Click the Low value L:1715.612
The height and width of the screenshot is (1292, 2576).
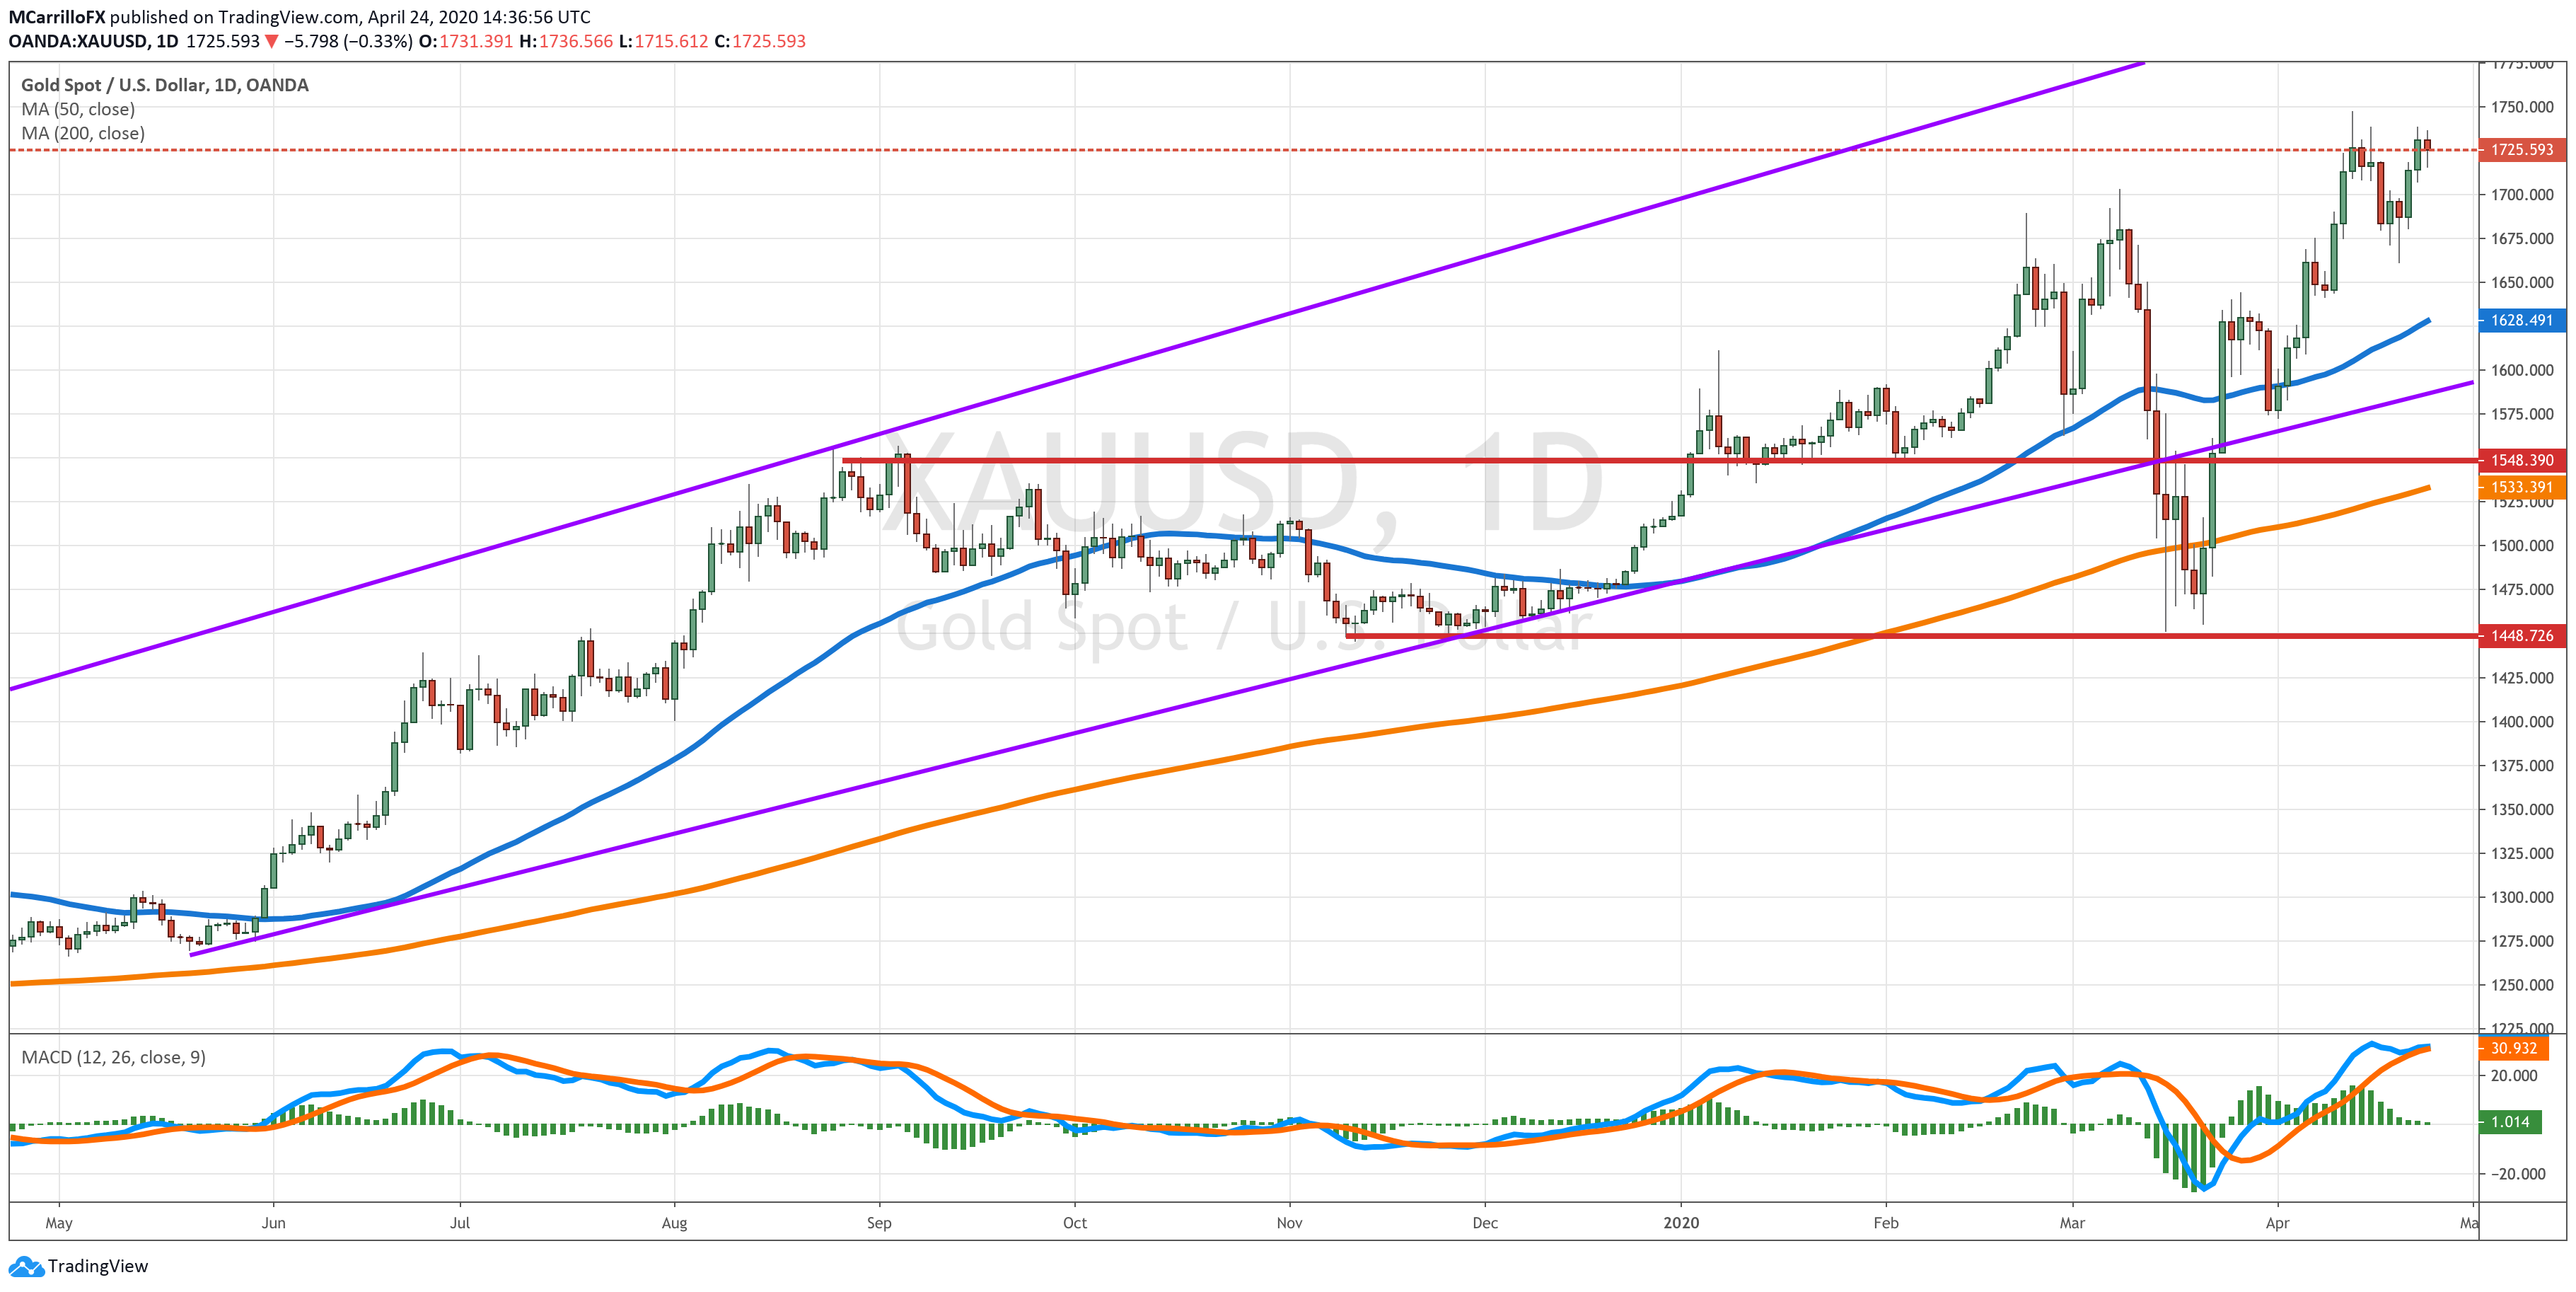tap(663, 41)
